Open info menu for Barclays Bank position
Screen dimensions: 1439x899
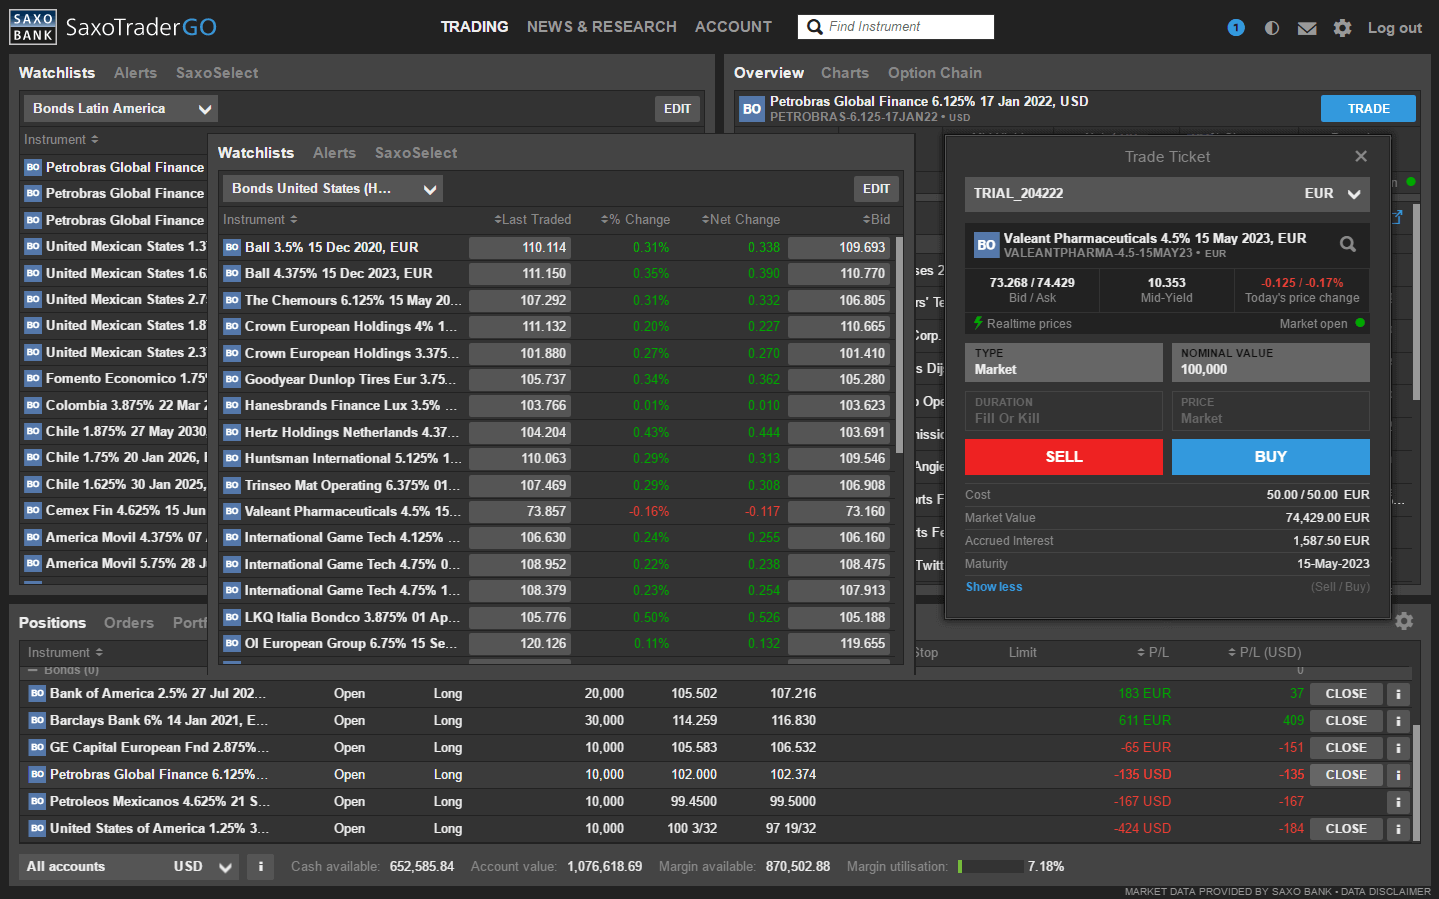point(1398,721)
